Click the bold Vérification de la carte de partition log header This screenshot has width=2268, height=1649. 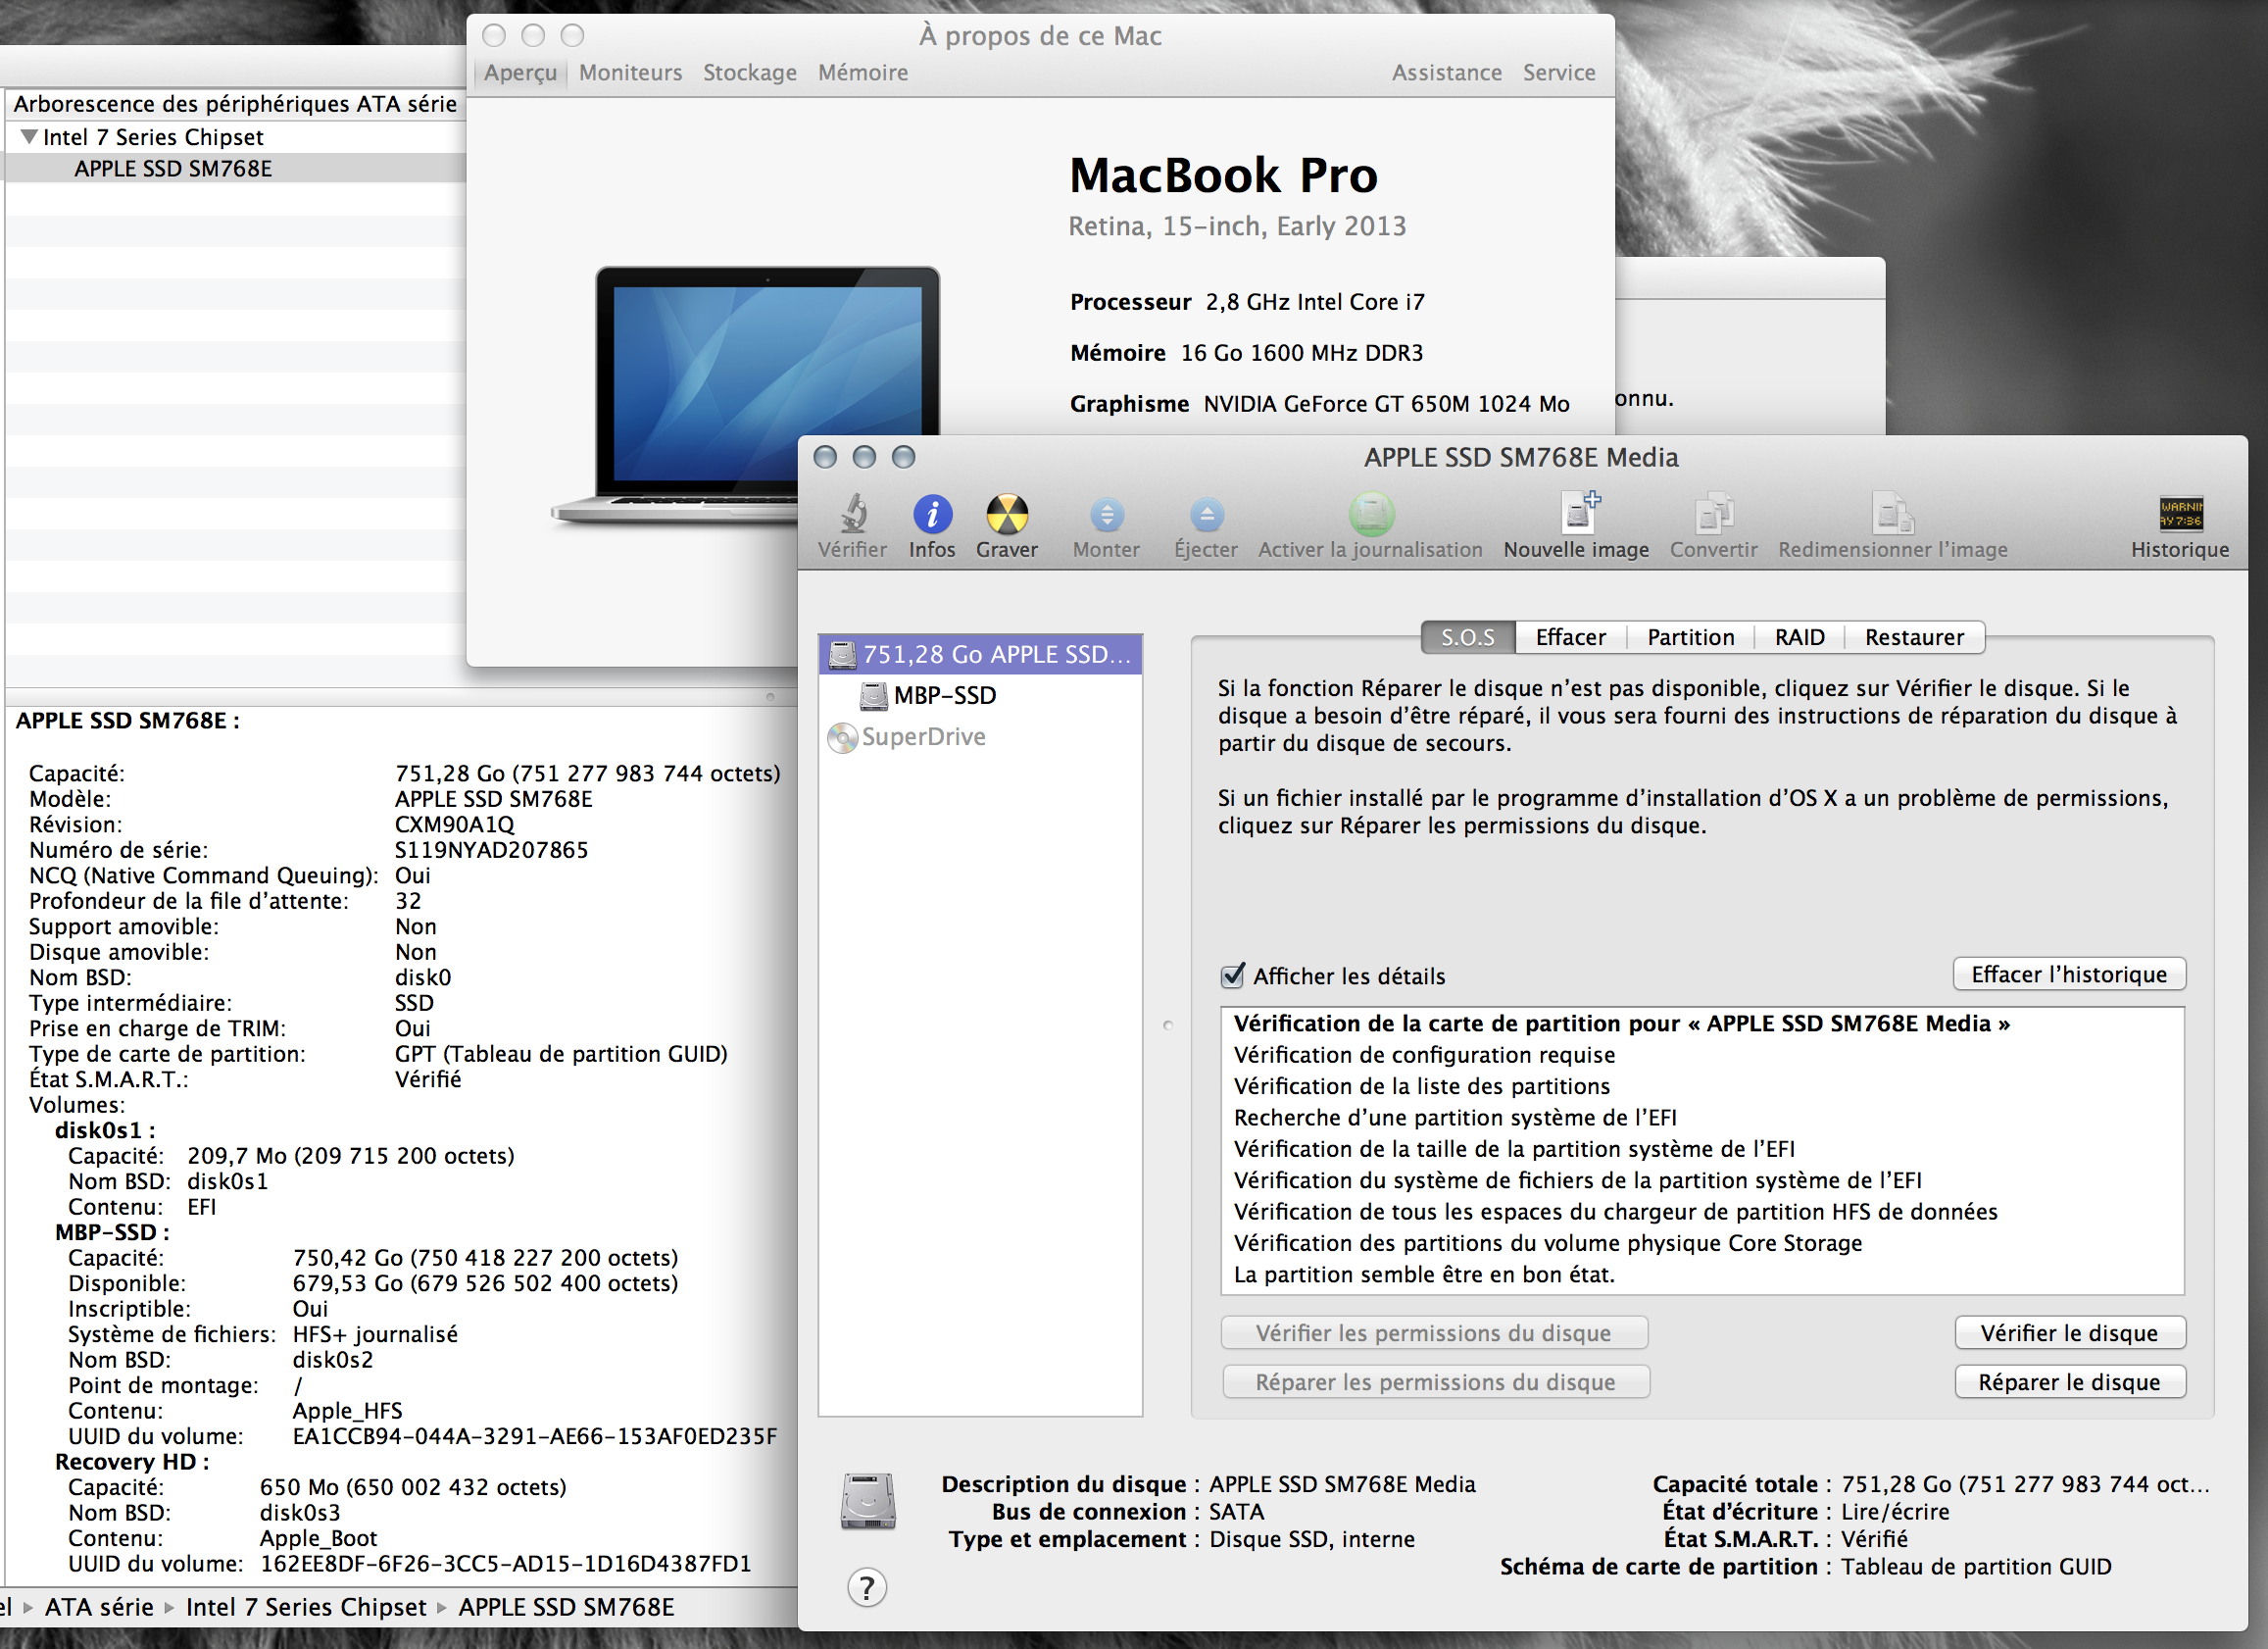click(x=1621, y=1024)
